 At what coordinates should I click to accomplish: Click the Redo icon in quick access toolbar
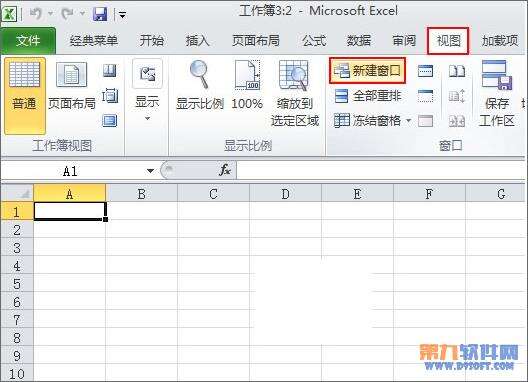coord(67,14)
